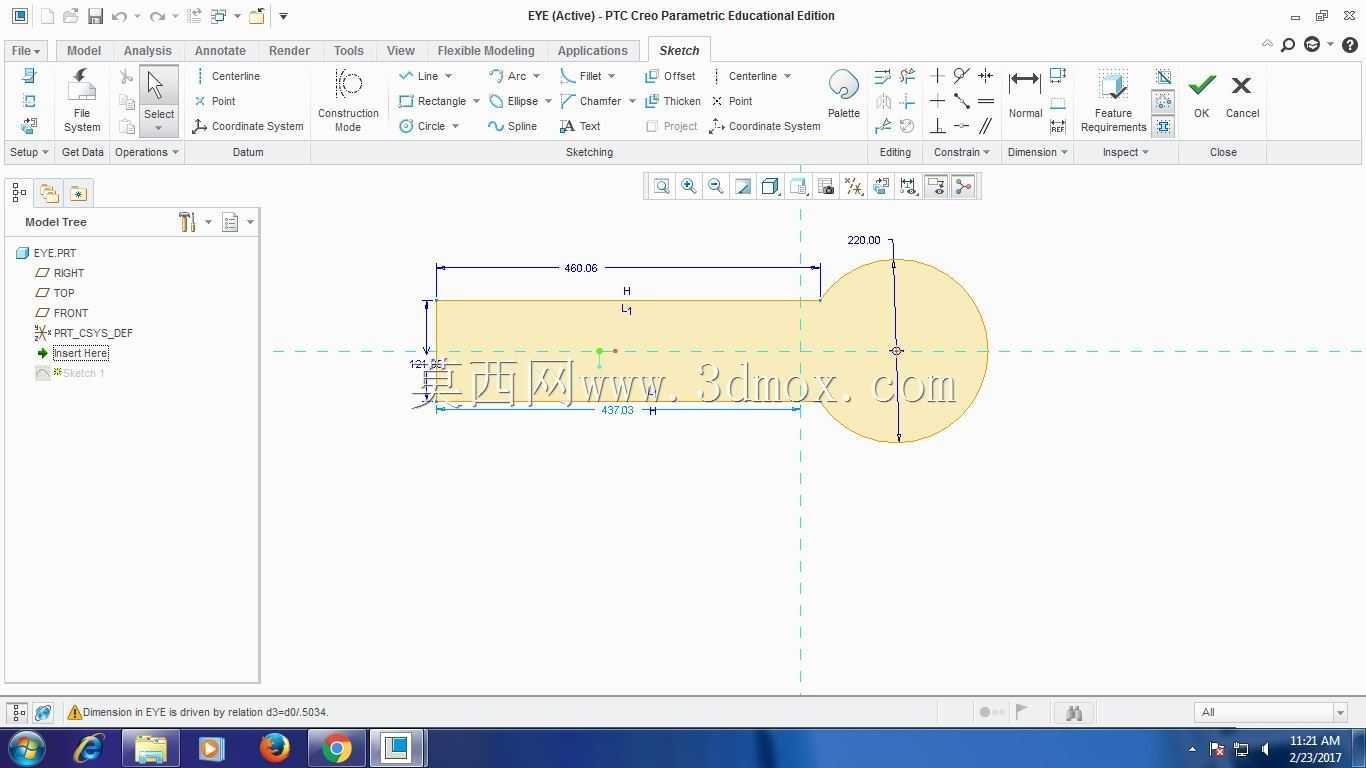This screenshot has height=768, width=1366.
Task: Click the 220.00 diameter dimension value
Action: (864, 240)
